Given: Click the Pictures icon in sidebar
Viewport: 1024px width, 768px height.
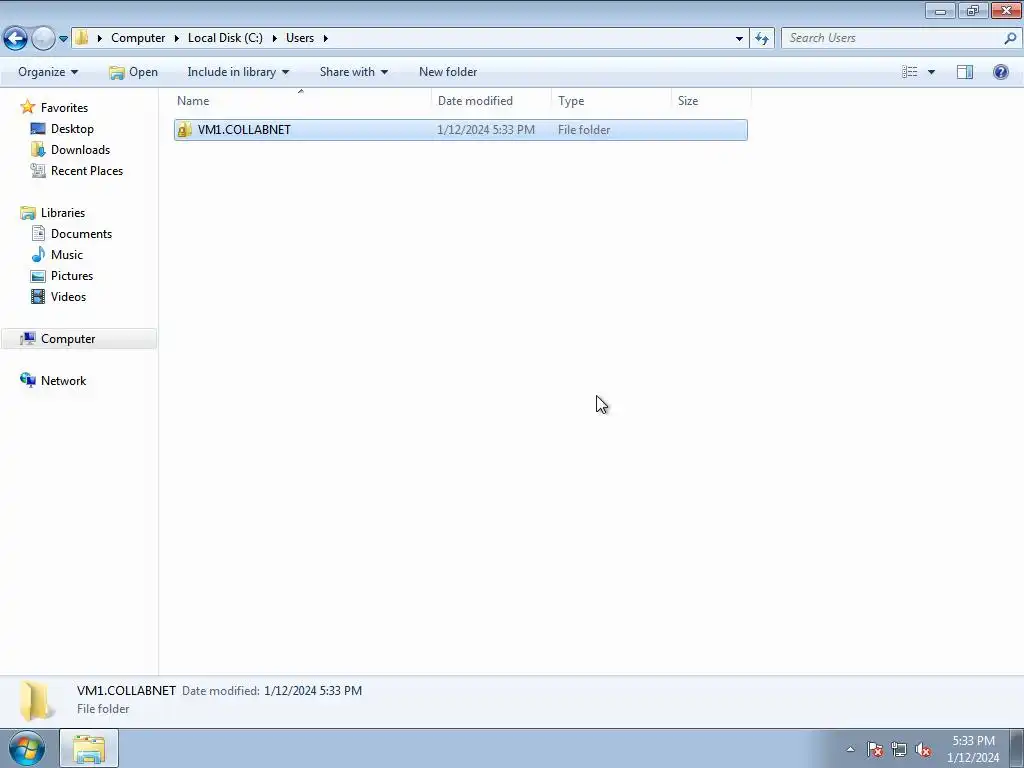Looking at the screenshot, I should click(38, 276).
